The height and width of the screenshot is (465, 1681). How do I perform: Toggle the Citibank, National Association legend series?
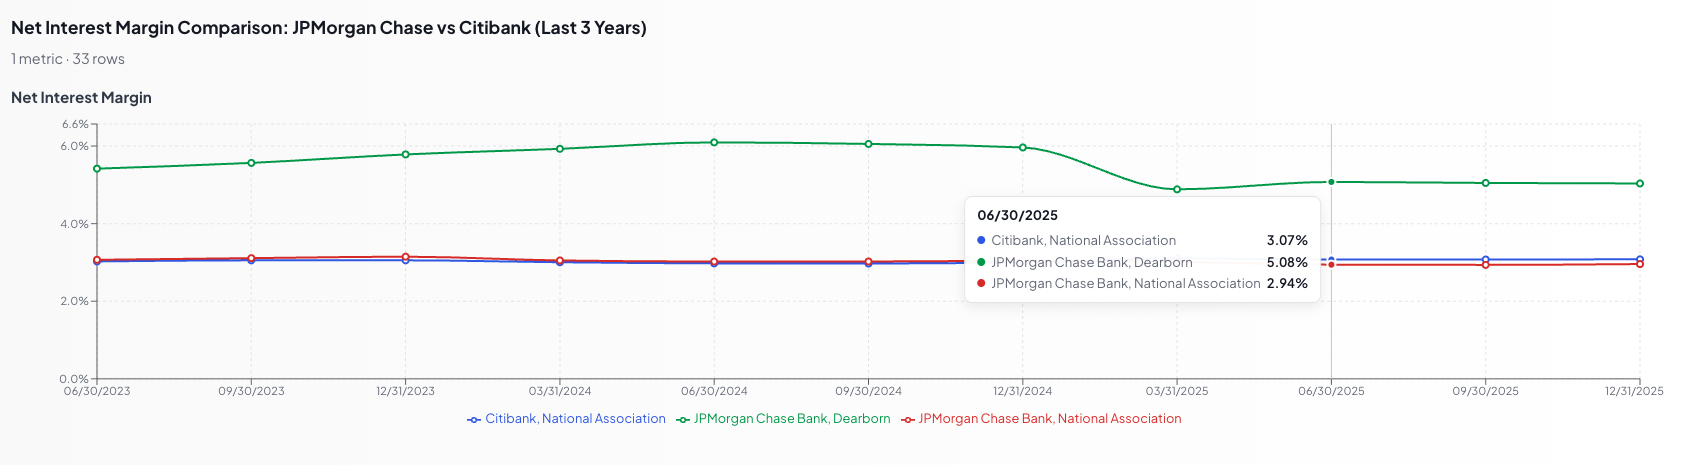(575, 419)
